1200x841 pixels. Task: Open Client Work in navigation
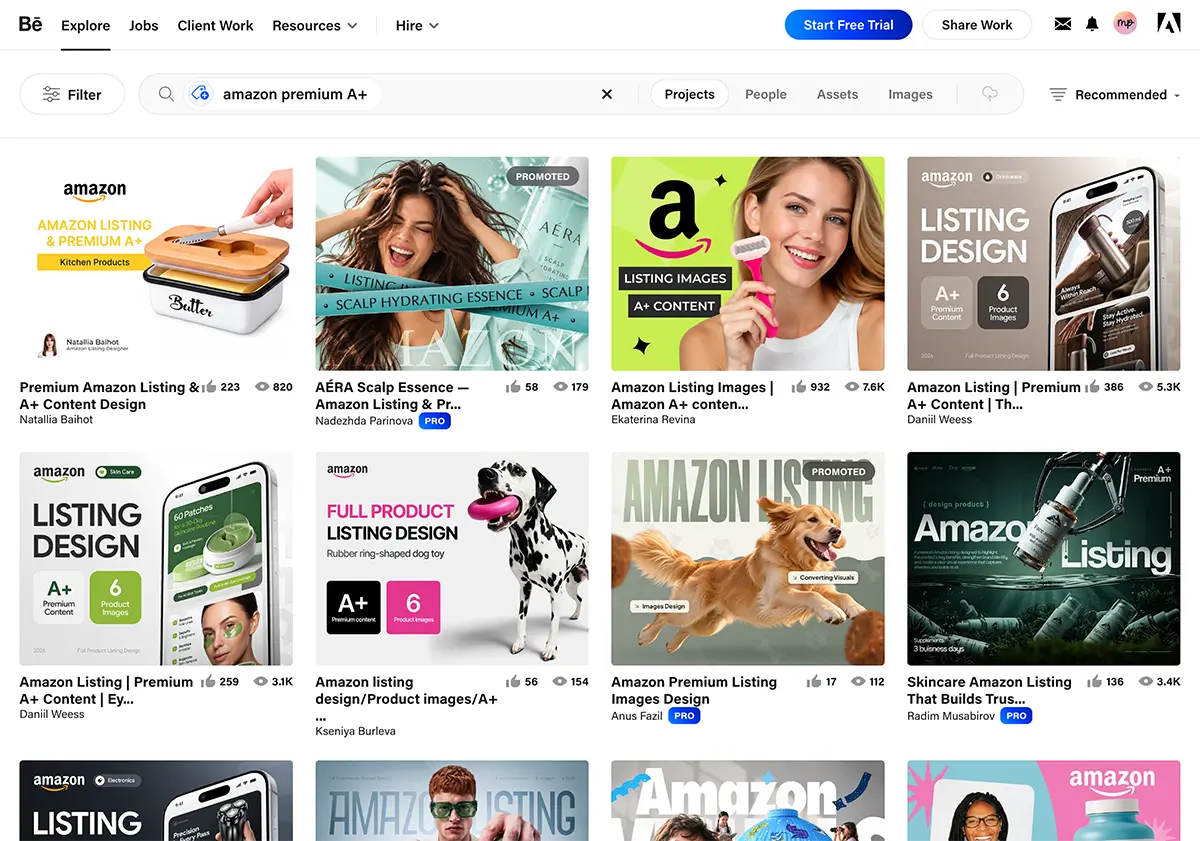[215, 25]
